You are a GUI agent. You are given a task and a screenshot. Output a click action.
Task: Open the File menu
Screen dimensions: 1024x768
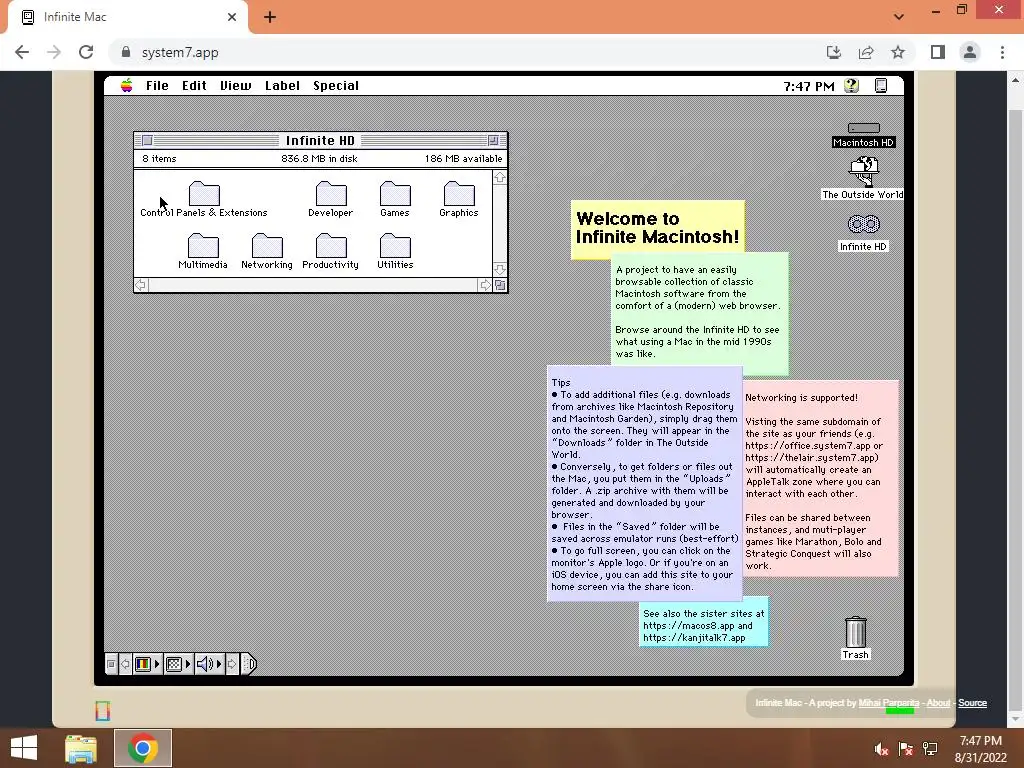[x=157, y=86]
